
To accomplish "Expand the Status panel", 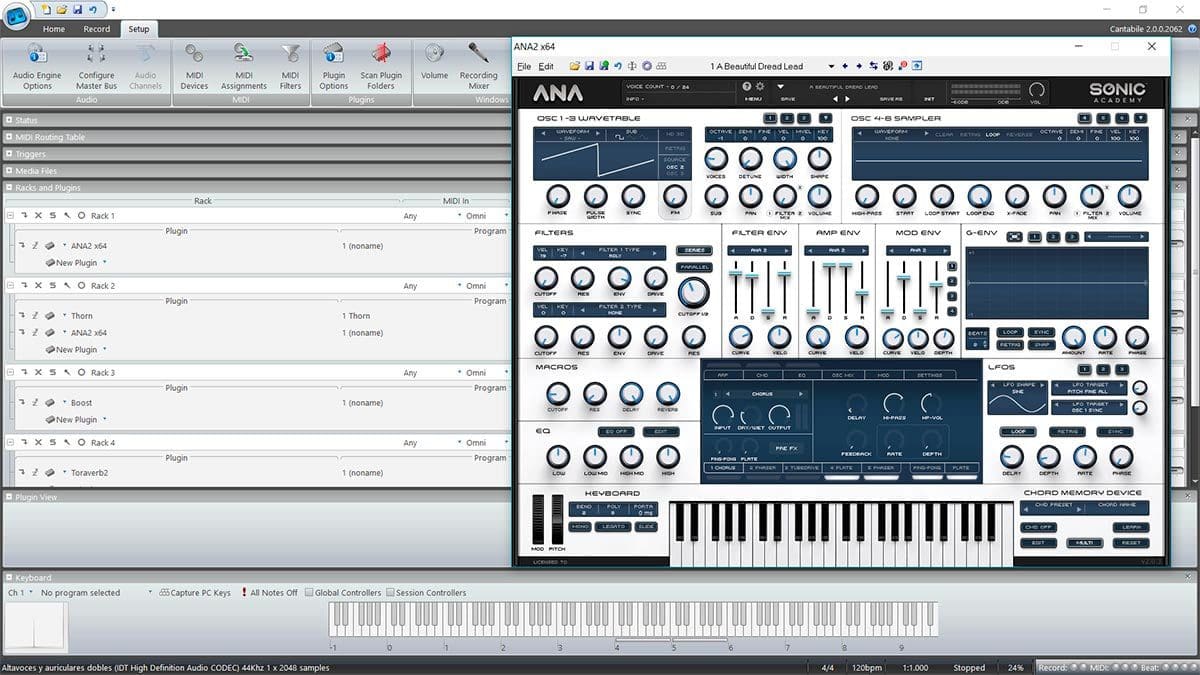I will 9,120.
